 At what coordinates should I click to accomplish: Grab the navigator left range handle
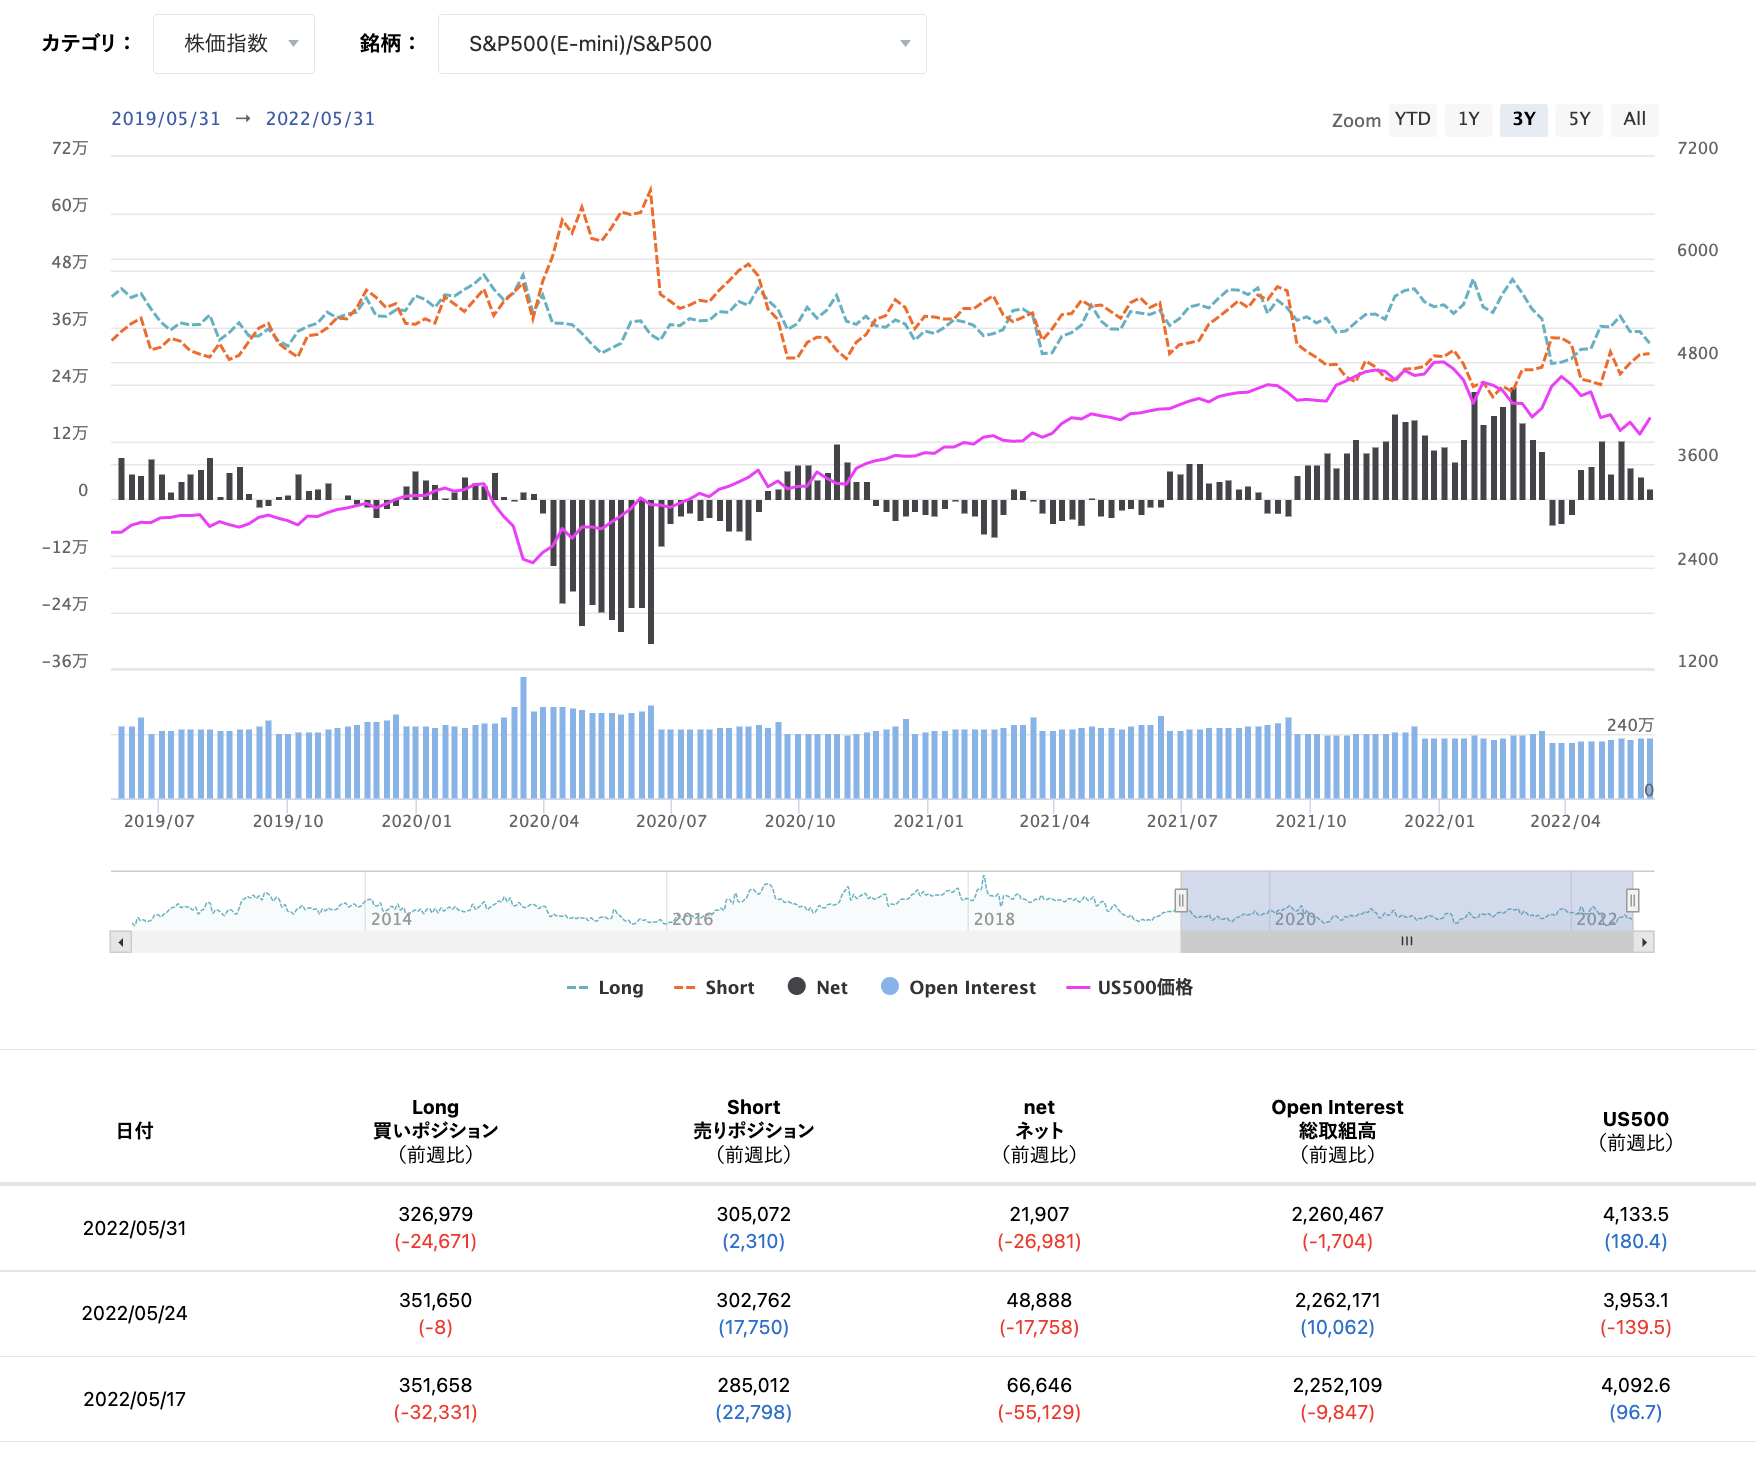pyautogui.click(x=1181, y=901)
